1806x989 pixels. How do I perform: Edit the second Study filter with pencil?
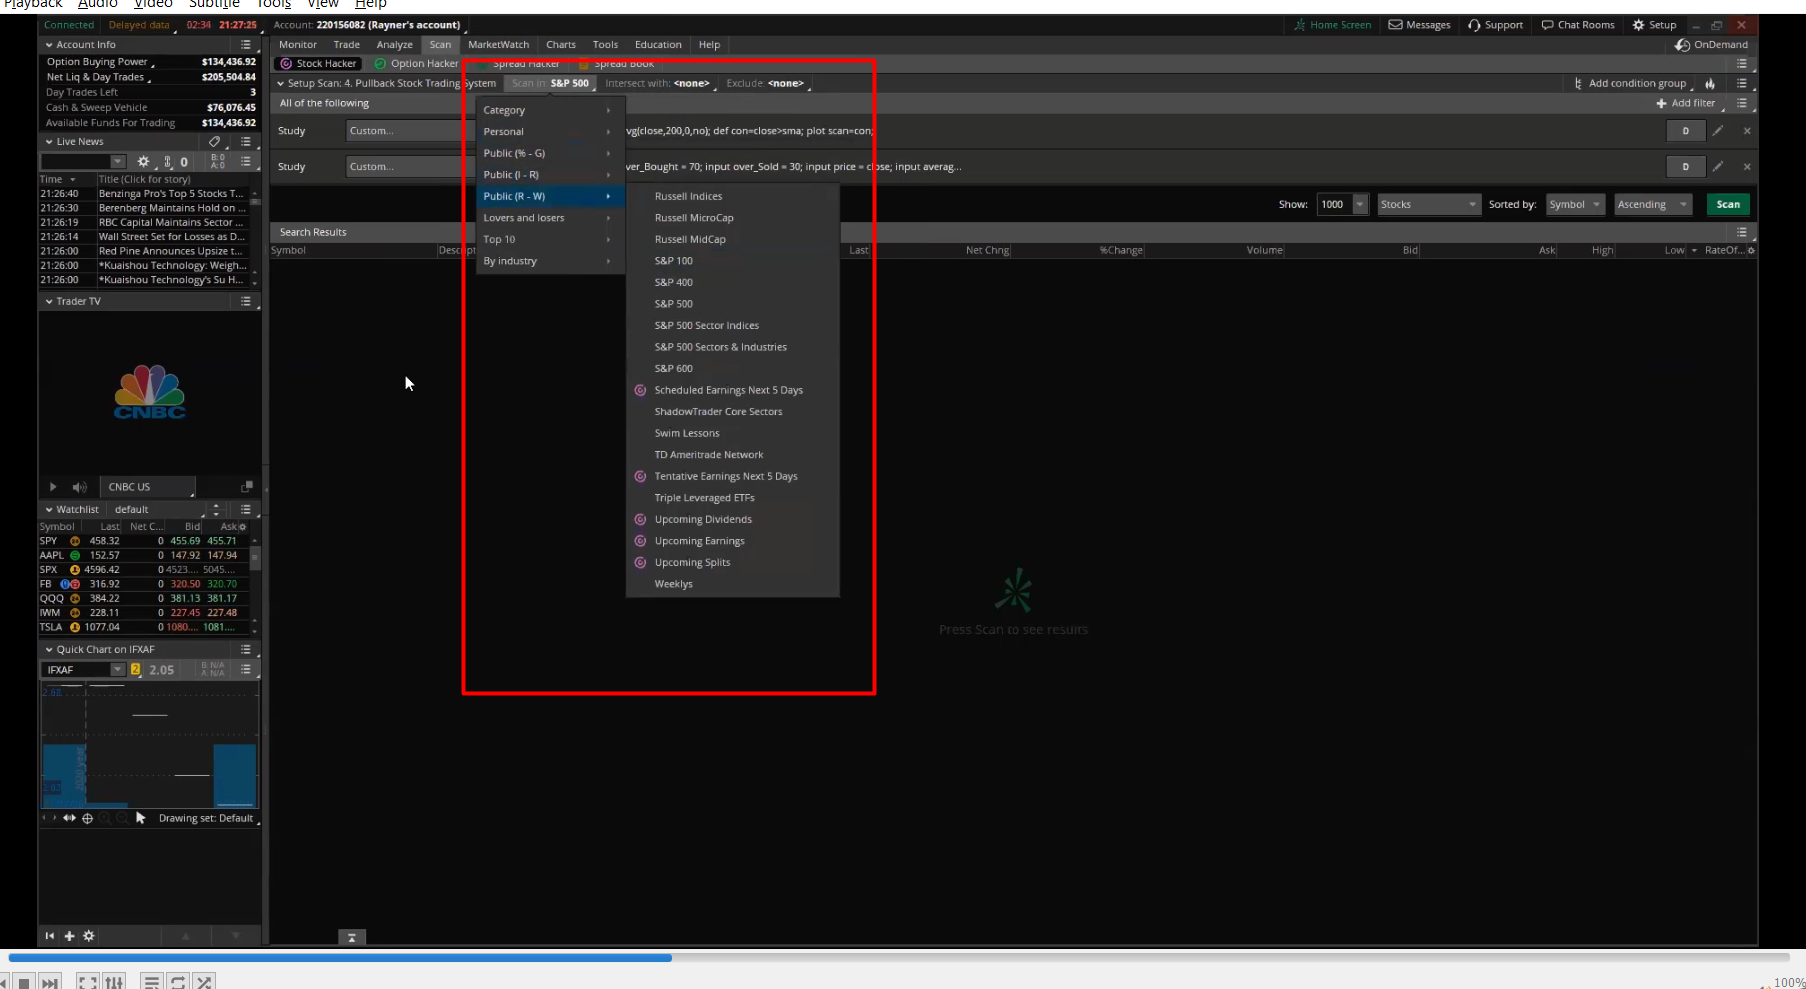(1718, 167)
